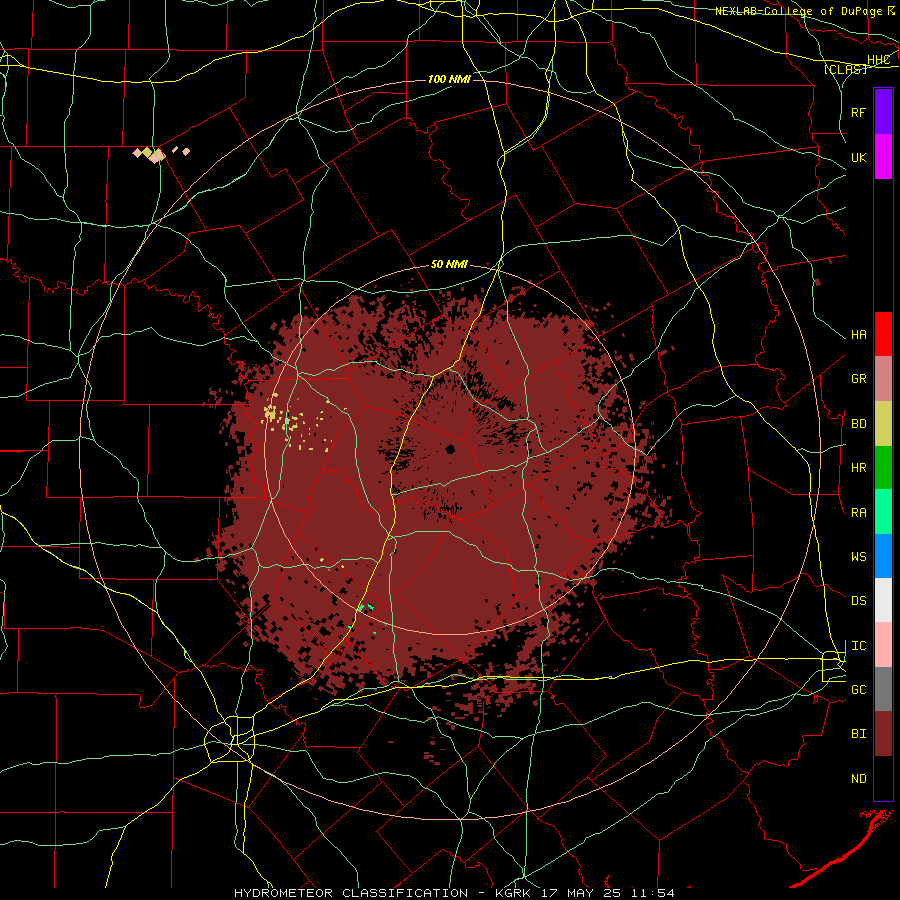Click the blue WS legend color swatch
Viewport: 900px width, 900px height.
[x=883, y=556]
